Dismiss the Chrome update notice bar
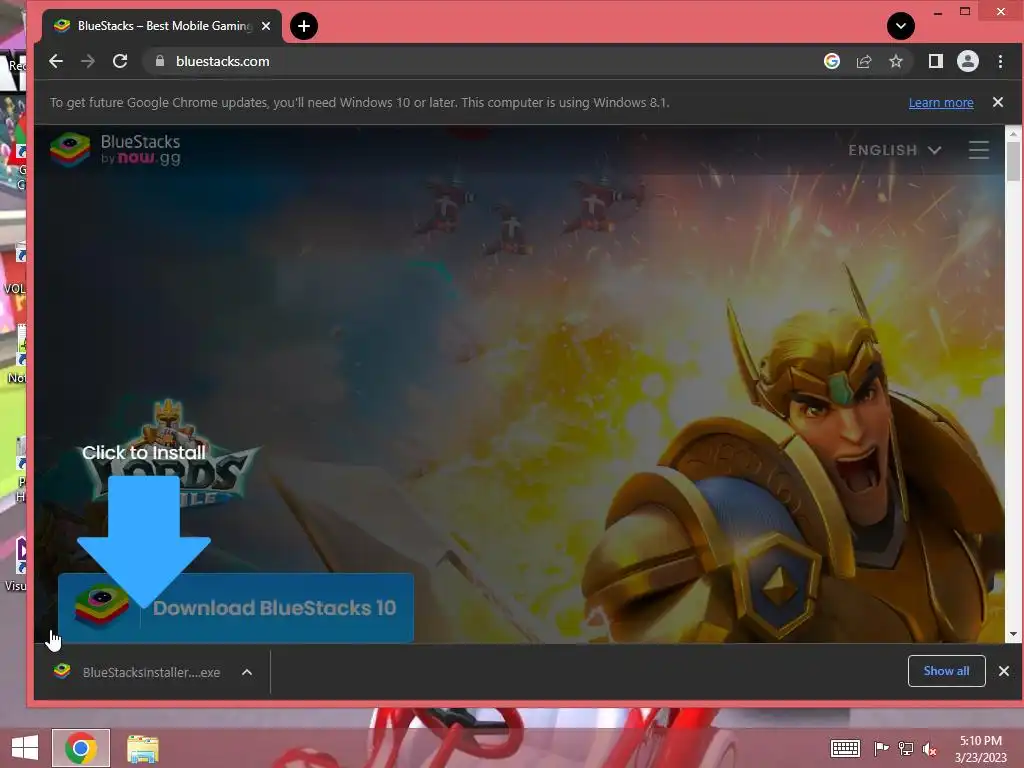Screen dimensions: 1024x768 point(998,102)
